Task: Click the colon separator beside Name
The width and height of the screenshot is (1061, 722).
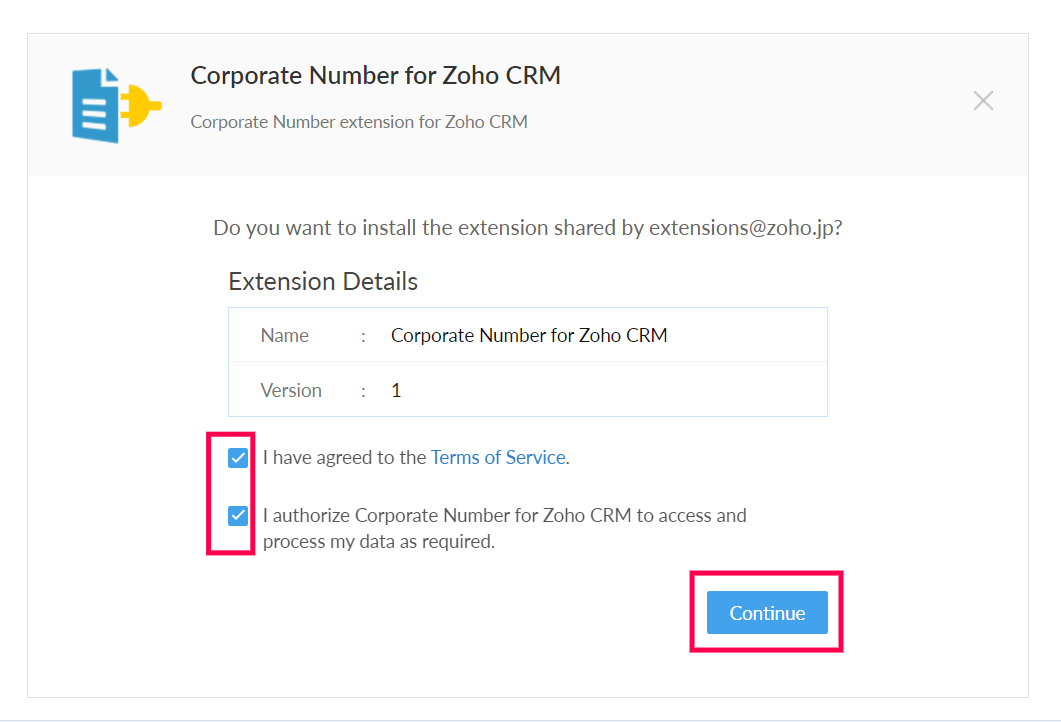Action: click(x=363, y=336)
